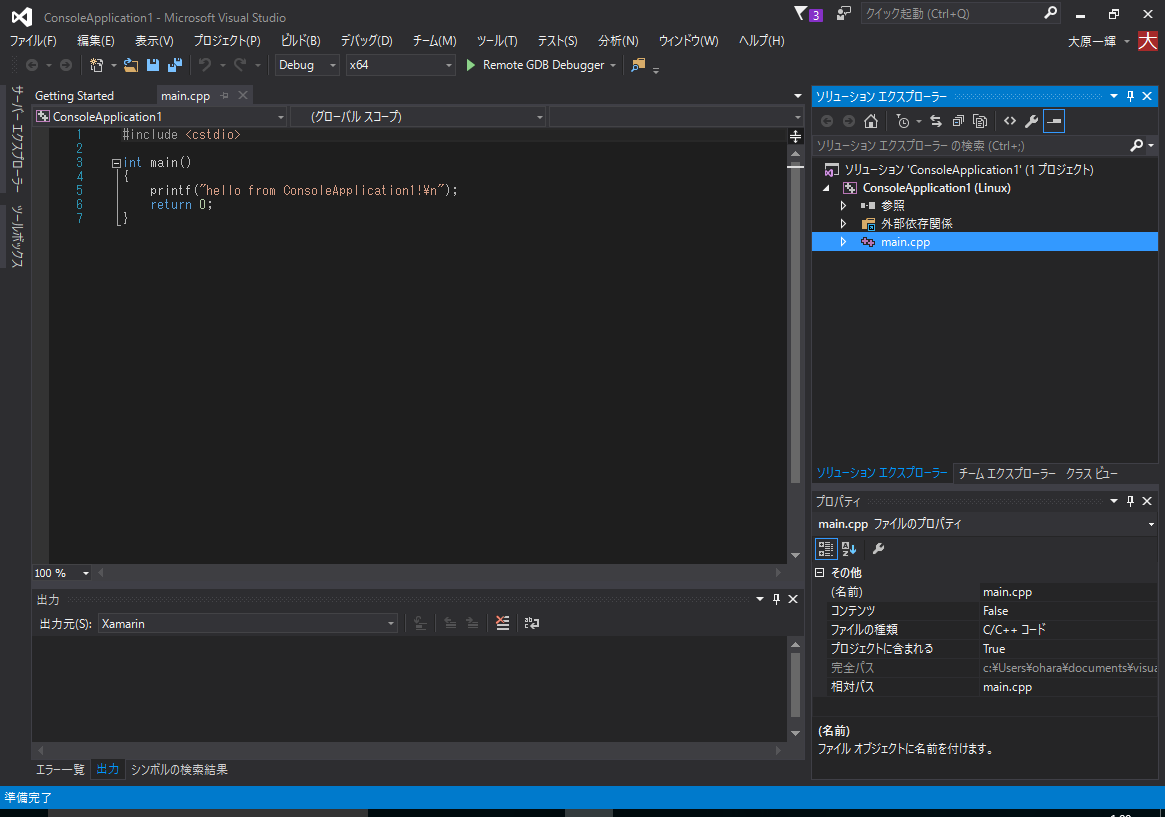Click the Solution Explorer search magnifier icon

tap(1137, 146)
